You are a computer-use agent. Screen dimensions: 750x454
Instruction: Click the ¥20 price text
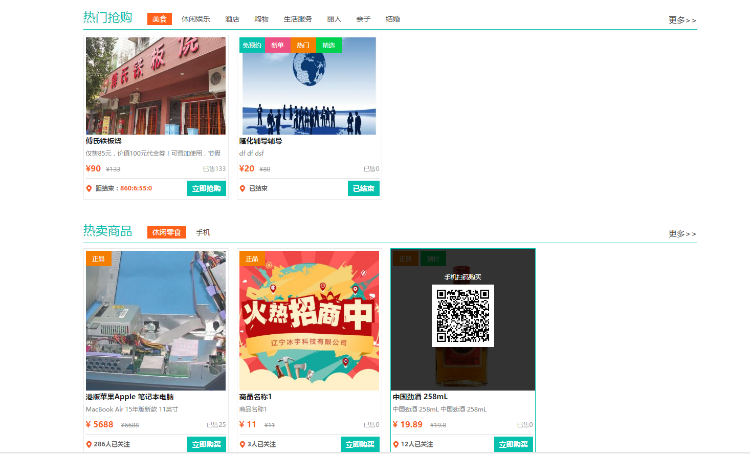tap(247, 168)
